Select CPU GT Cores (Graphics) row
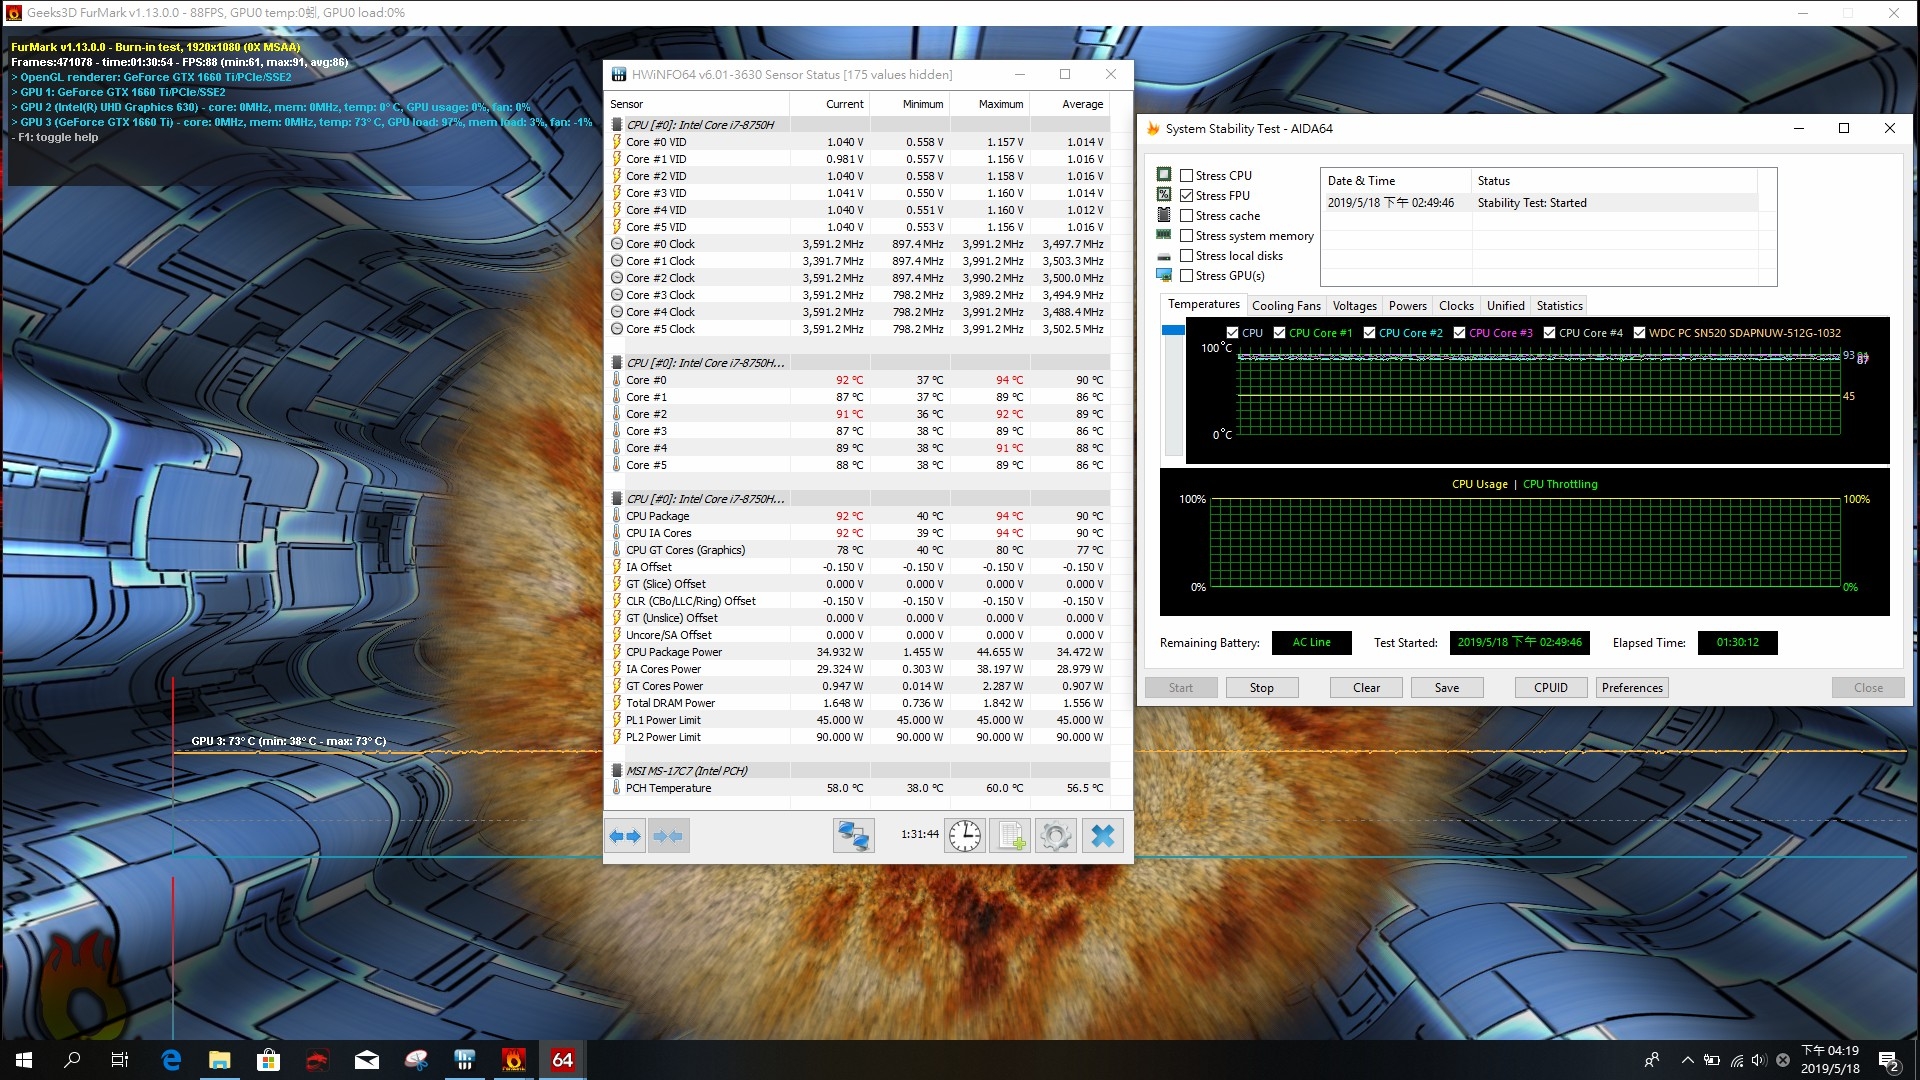 [858, 550]
